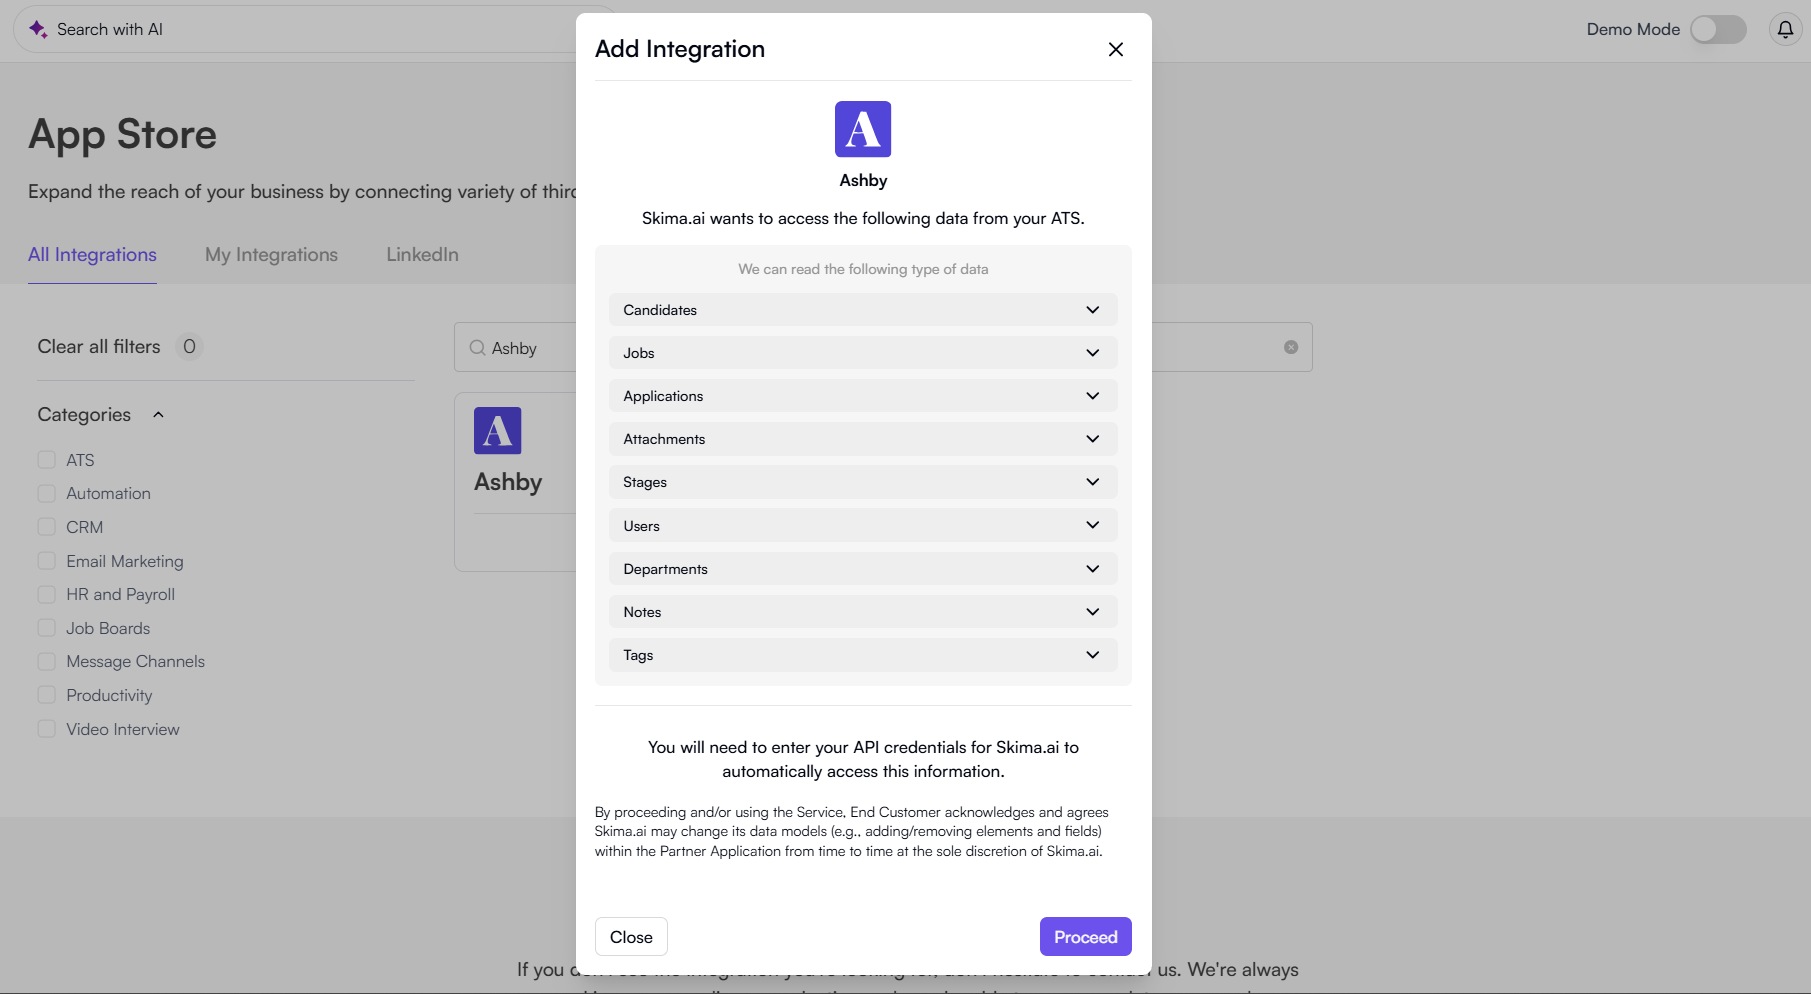
Task: Click the magnifier icon in the search box
Action: [477, 348]
